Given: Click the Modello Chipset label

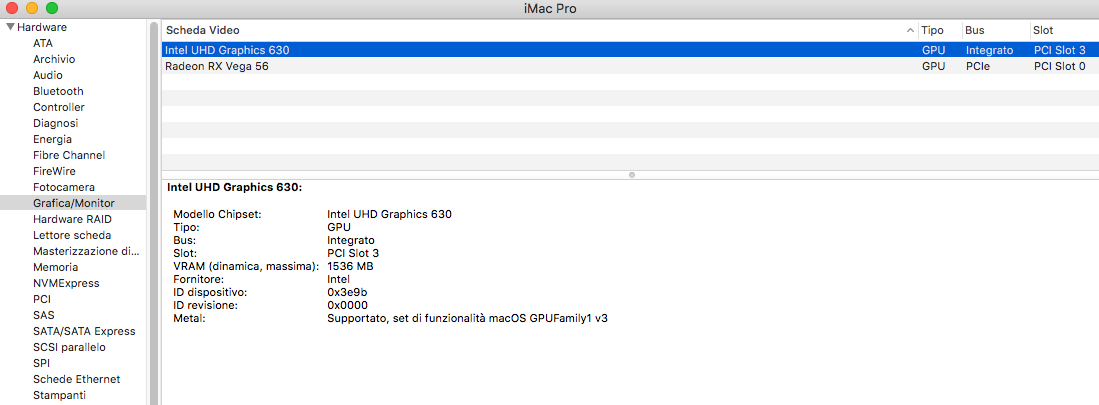Looking at the screenshot, I should (217, 214).
